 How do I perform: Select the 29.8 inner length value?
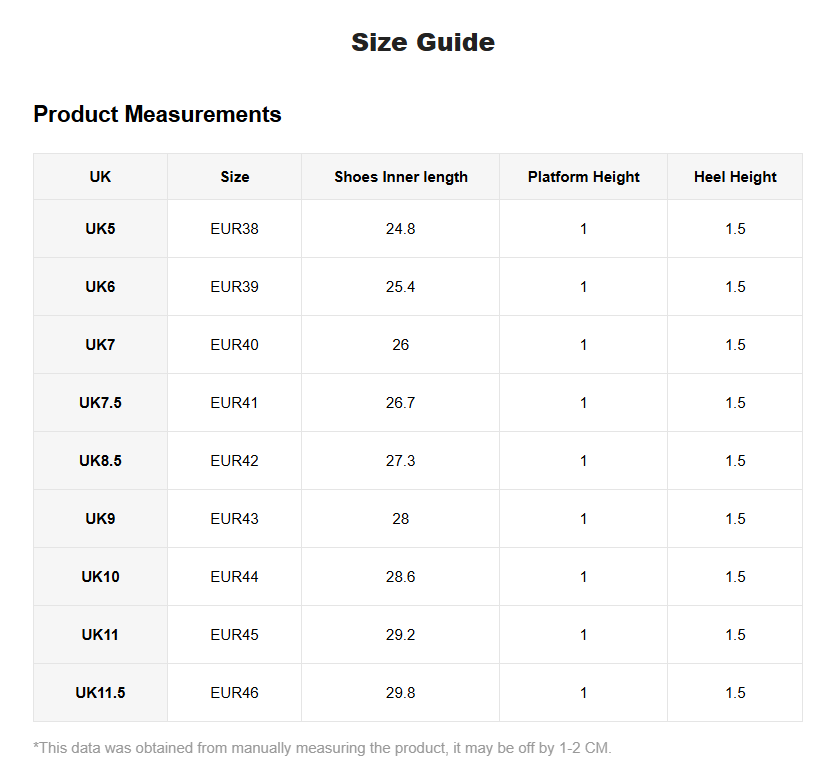tap(401, 693)
